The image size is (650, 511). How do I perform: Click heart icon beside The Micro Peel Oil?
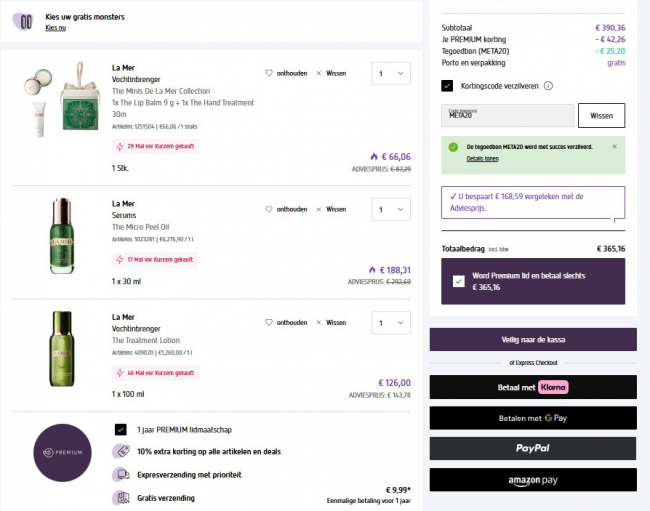point(269,209)
